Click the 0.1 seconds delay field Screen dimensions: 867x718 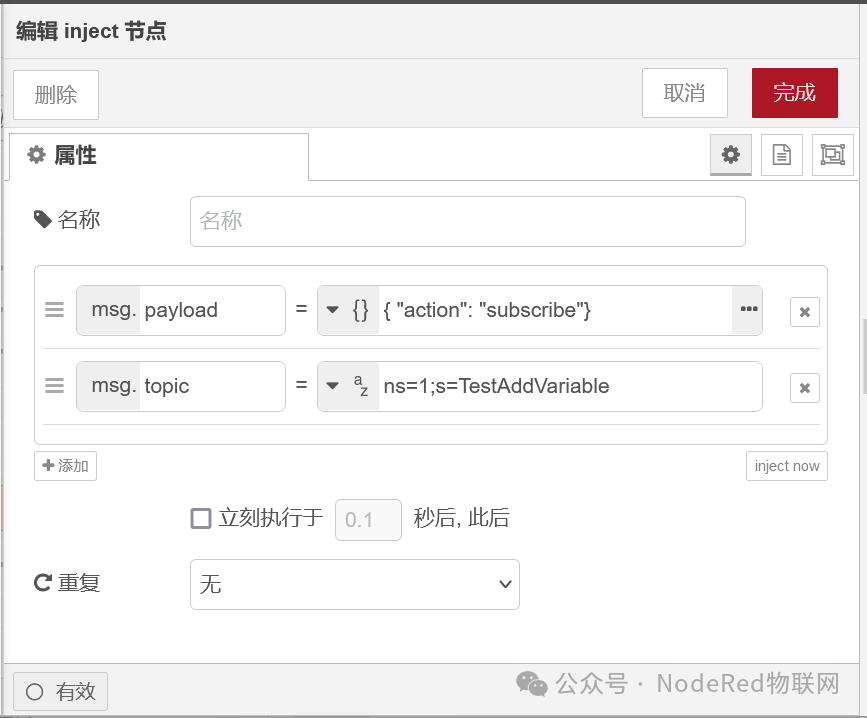coord(368,520)
